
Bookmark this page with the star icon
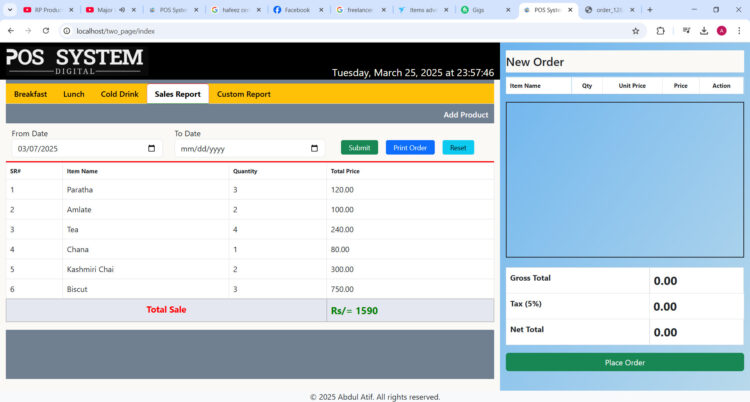pos(635,31)
